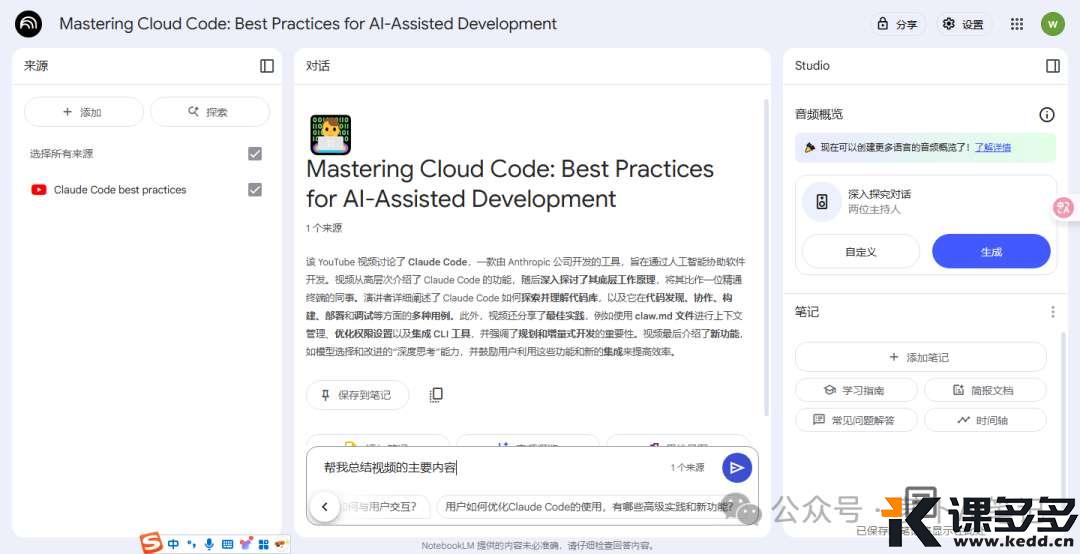This screenshot has height=554, width=1080.
Task: Toggle the 选择所有来源 checkbox
Action: [x=255, y=154]
